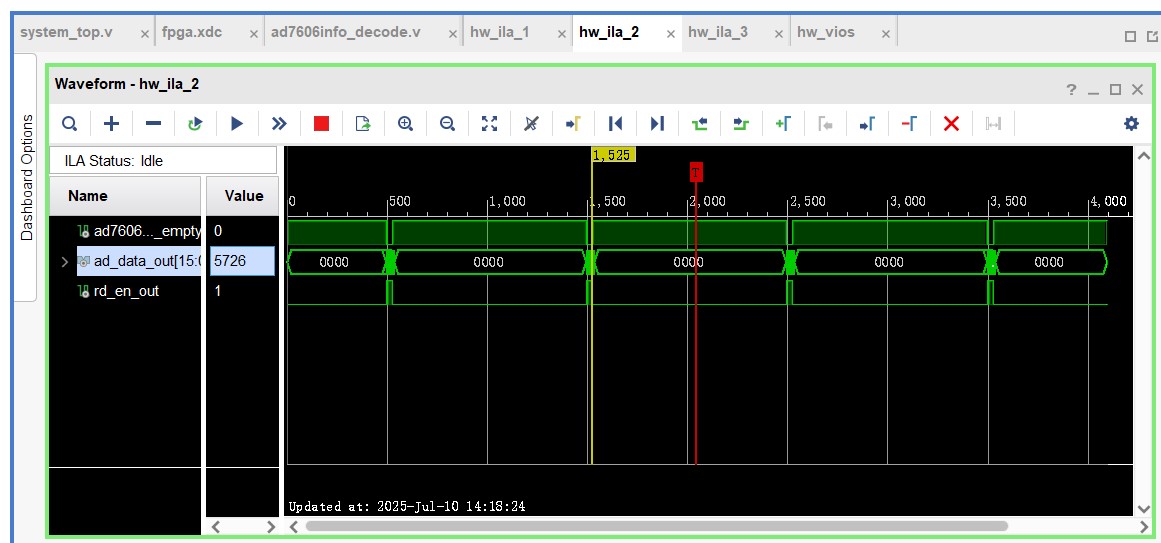Screen dimensions: 1161x543
Task: Close the hw_vios tab
Action: coord(884,34)
